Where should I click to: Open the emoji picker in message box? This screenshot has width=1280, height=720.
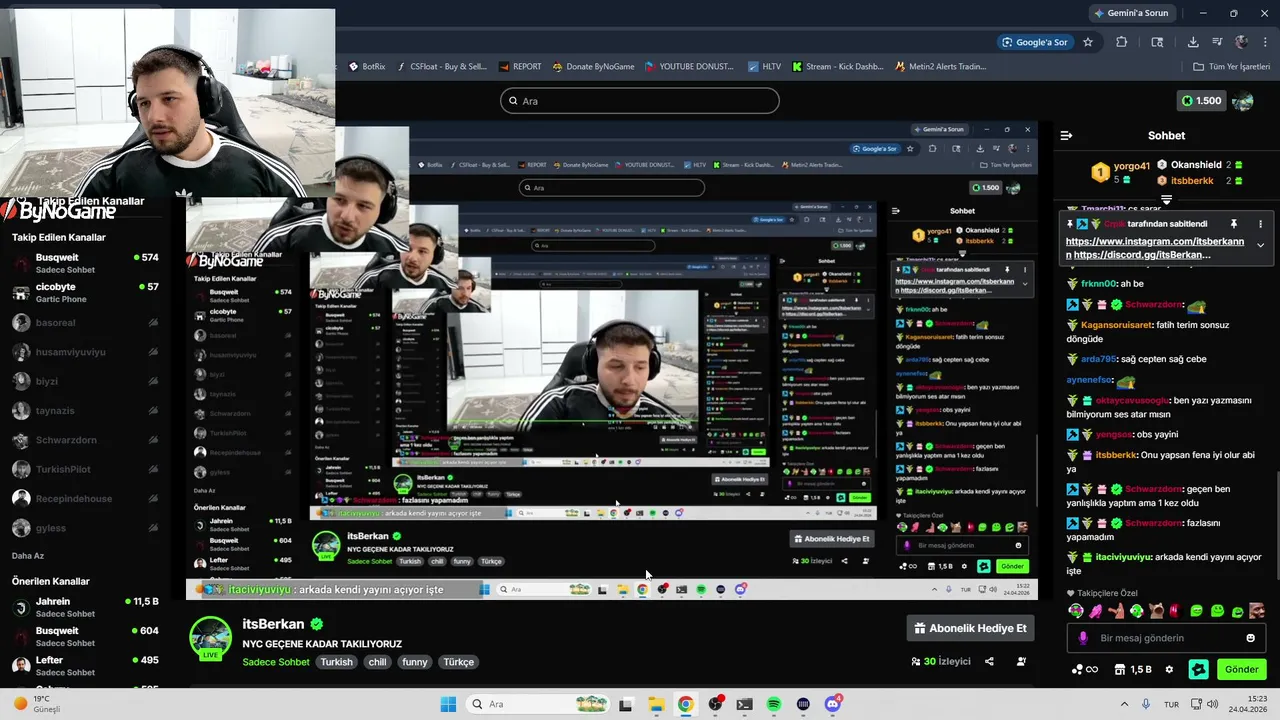pyautogui.click(x=1250, y=638)
